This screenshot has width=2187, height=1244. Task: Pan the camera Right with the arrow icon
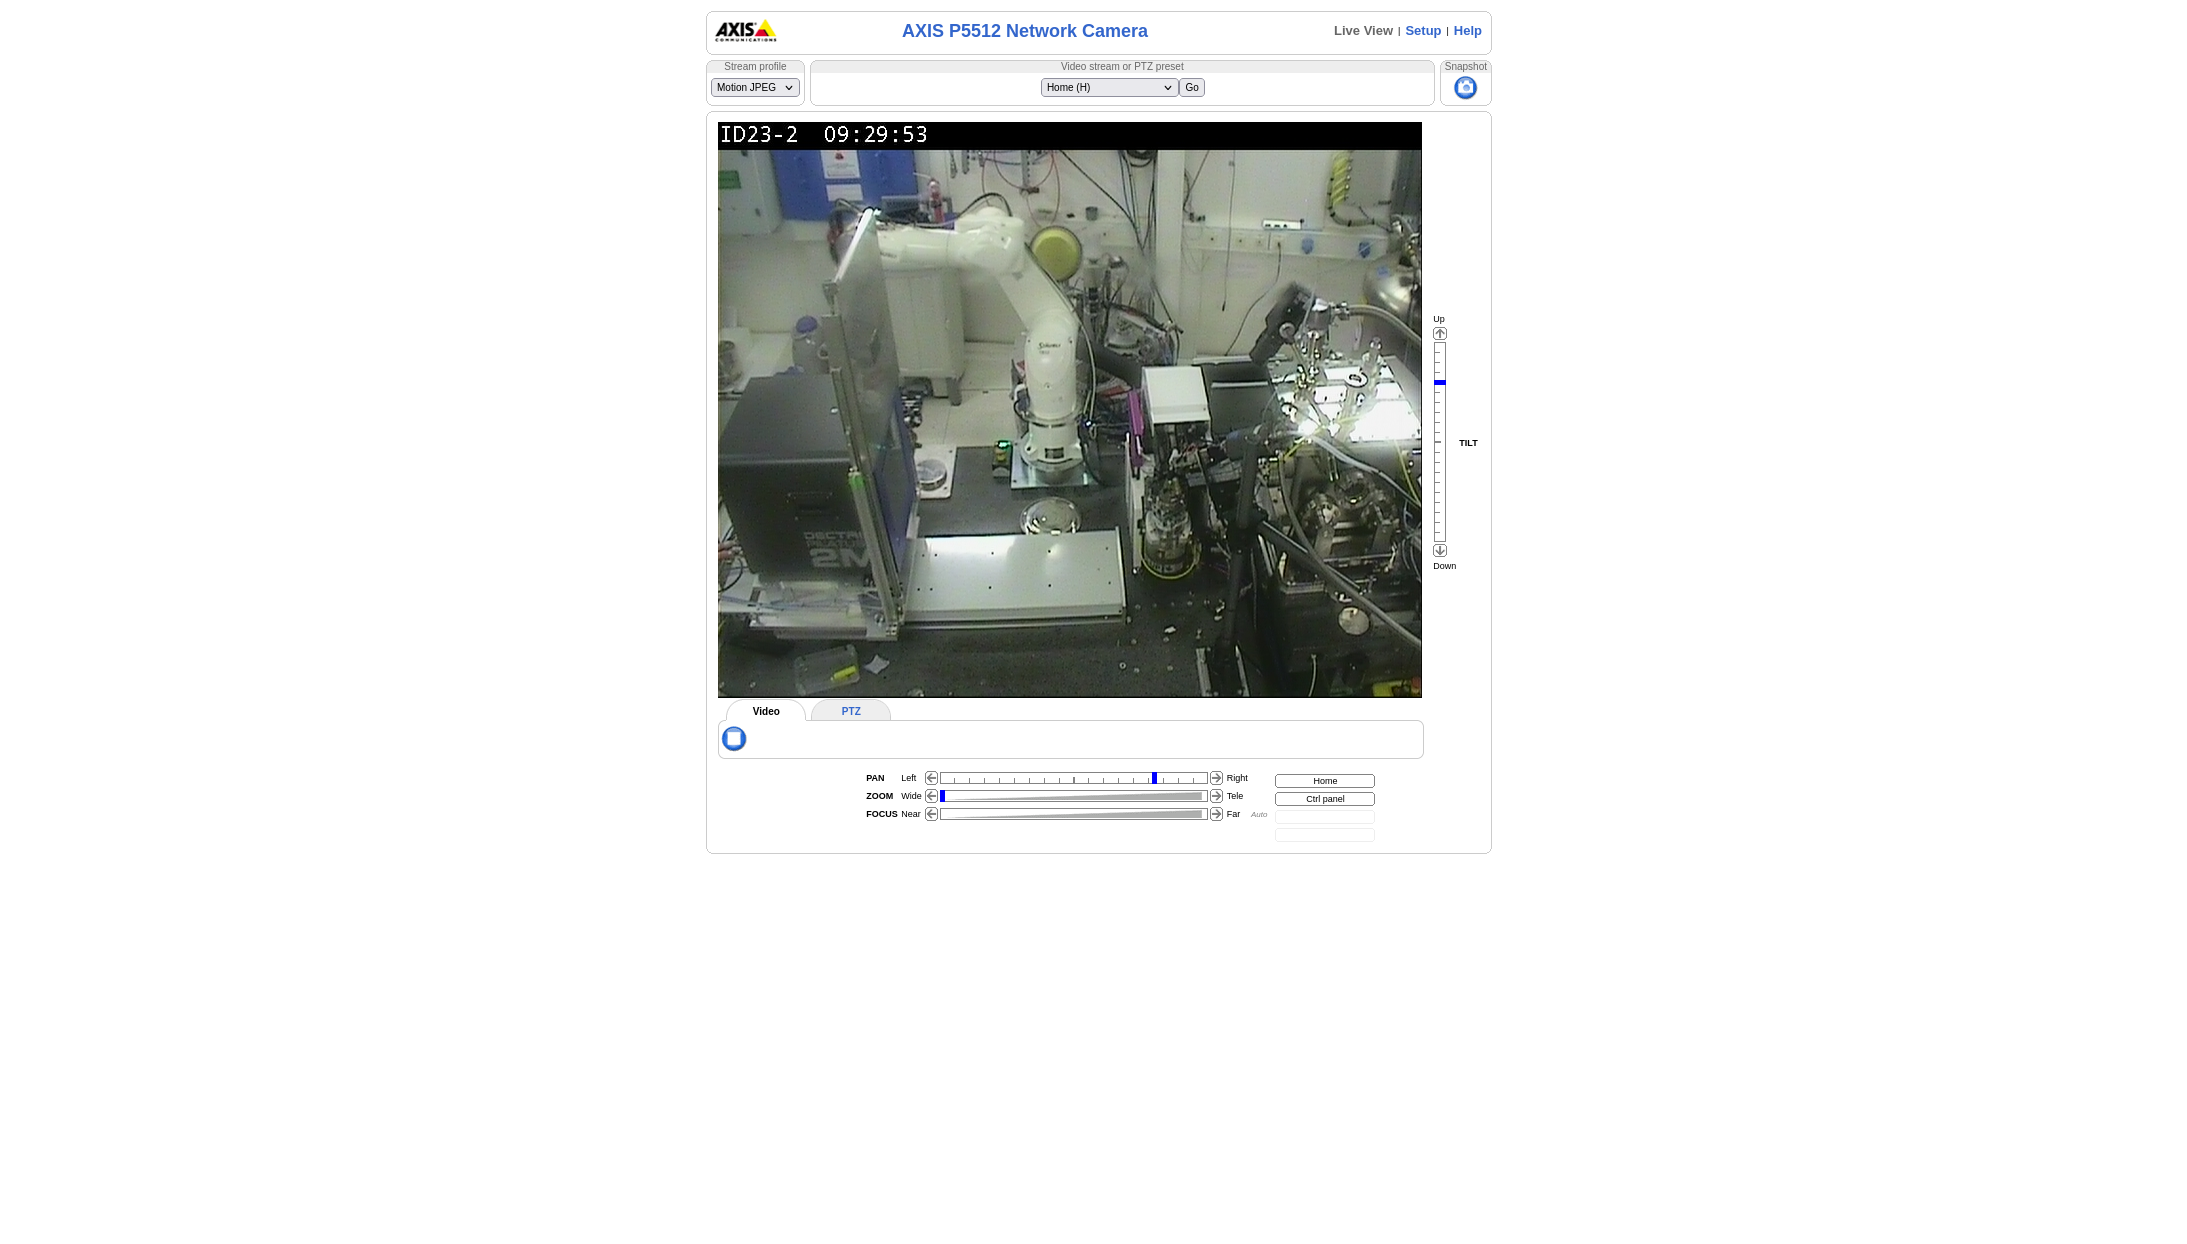click(x=1217, y=777)
